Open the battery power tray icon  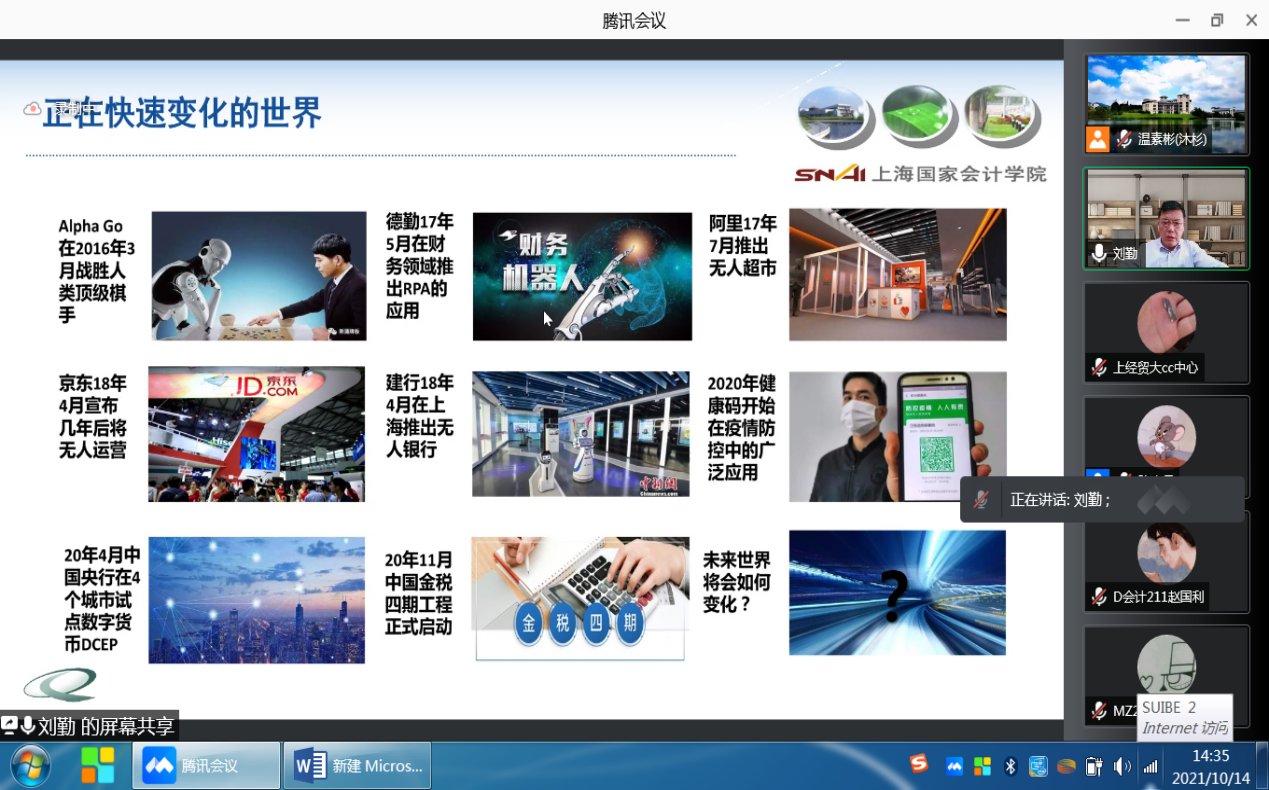click(x=1094, y=766)
